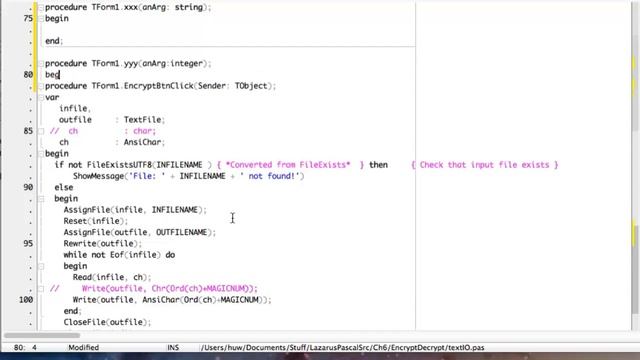
Task: Collapse the TForm1.xxx procedure fold marker
Action: [x=41, y=7]
